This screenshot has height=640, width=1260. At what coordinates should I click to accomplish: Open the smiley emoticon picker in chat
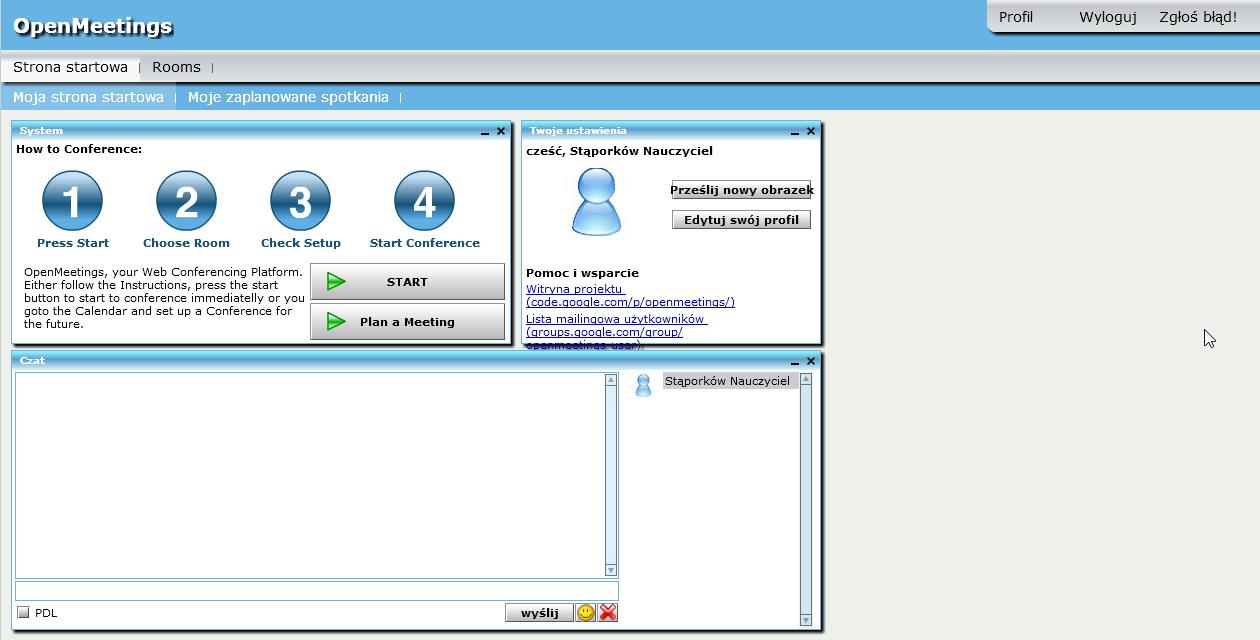pos(586,613)
